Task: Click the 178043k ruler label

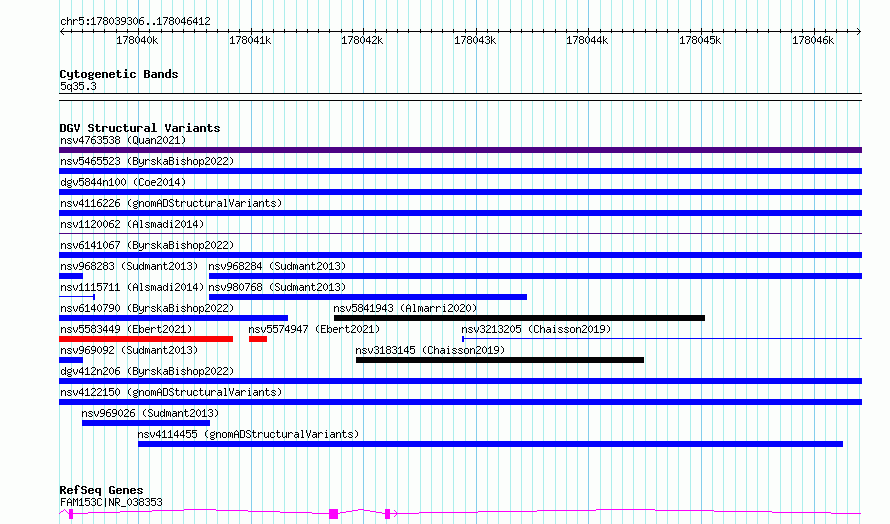Action: click(x=475, y=40)
